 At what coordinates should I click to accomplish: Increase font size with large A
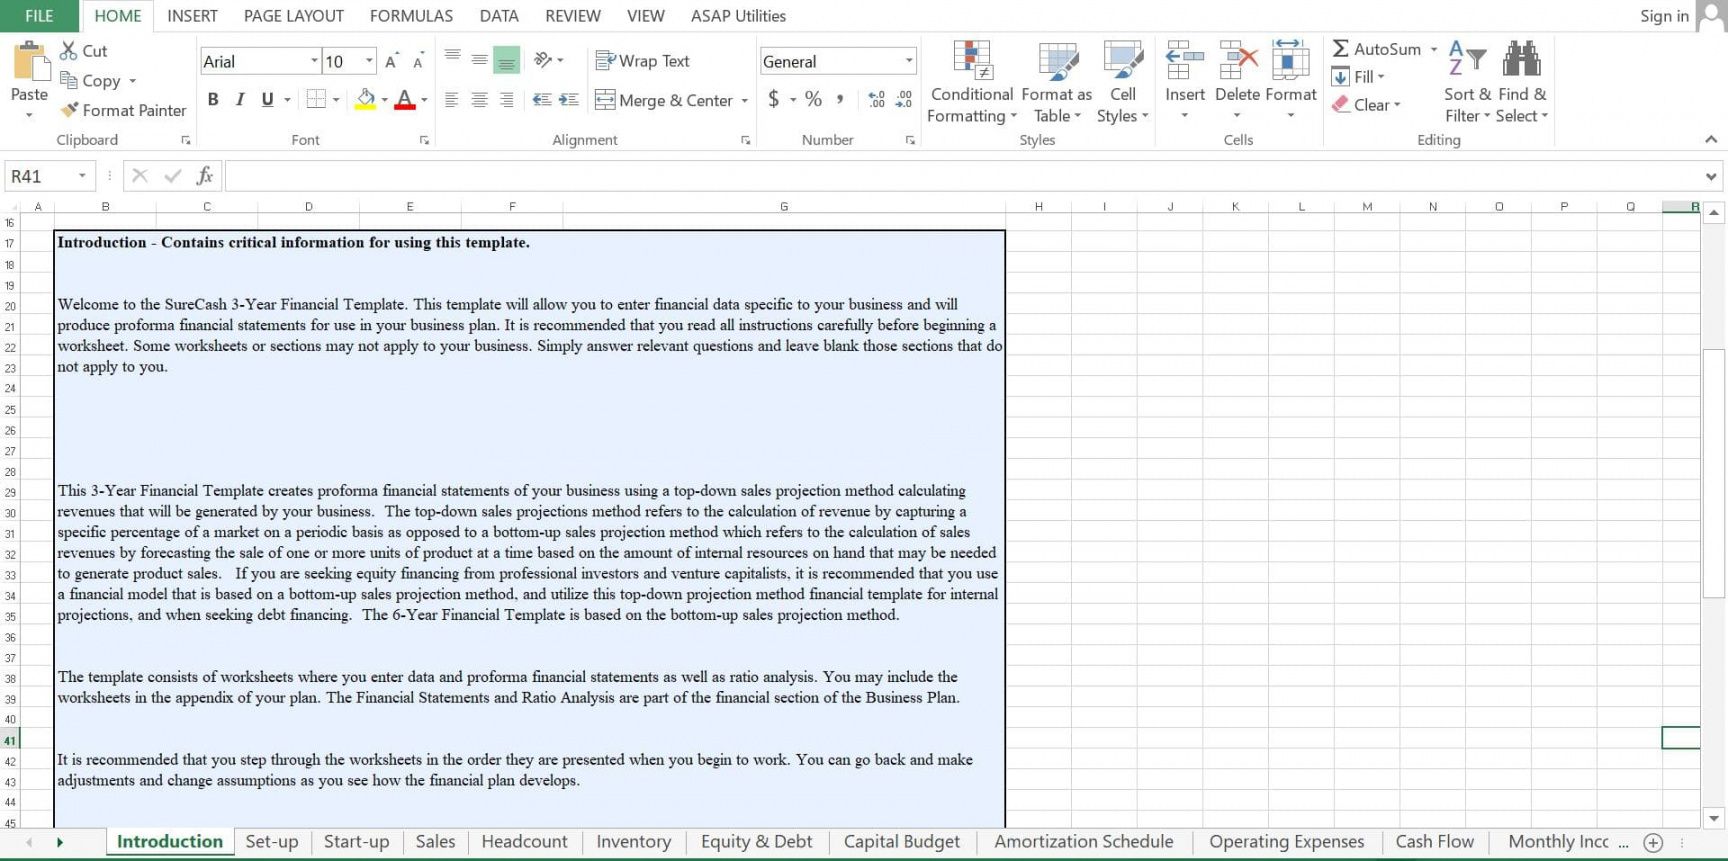point(391,61)
